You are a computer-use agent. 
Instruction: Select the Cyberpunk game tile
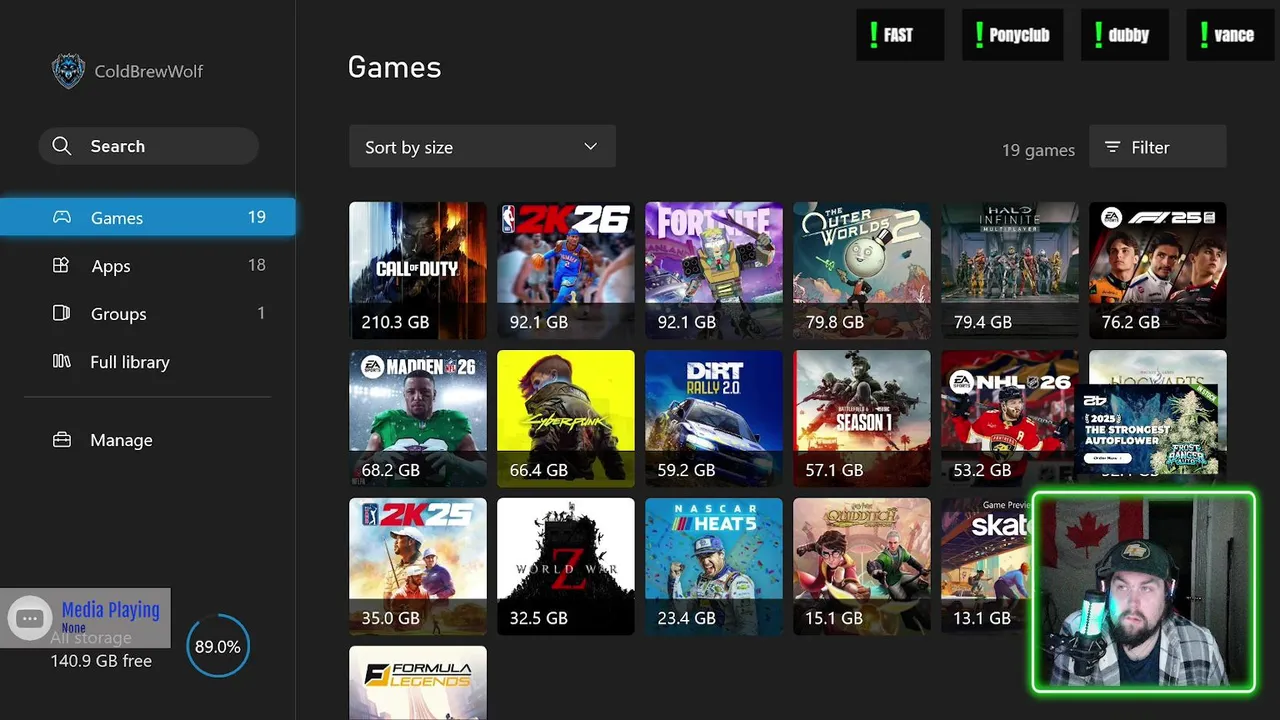(x=566, y=418)
